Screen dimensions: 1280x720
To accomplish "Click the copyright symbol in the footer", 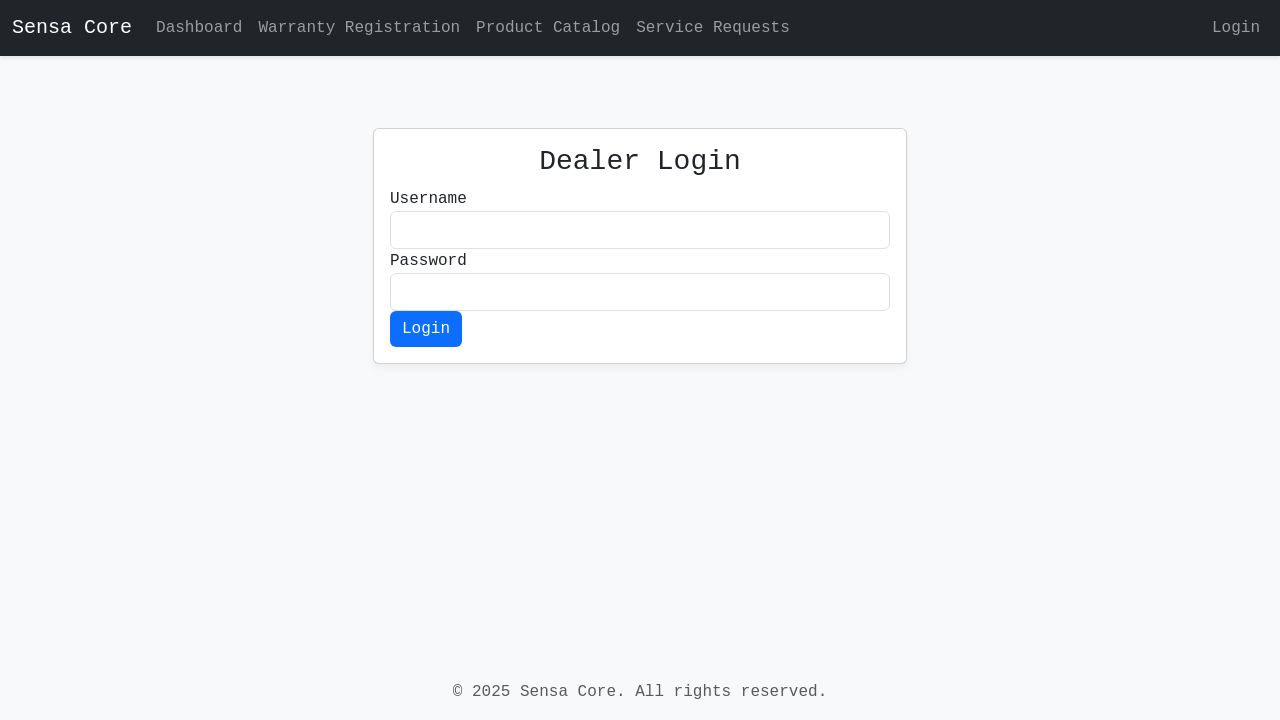I will (458, 692).
